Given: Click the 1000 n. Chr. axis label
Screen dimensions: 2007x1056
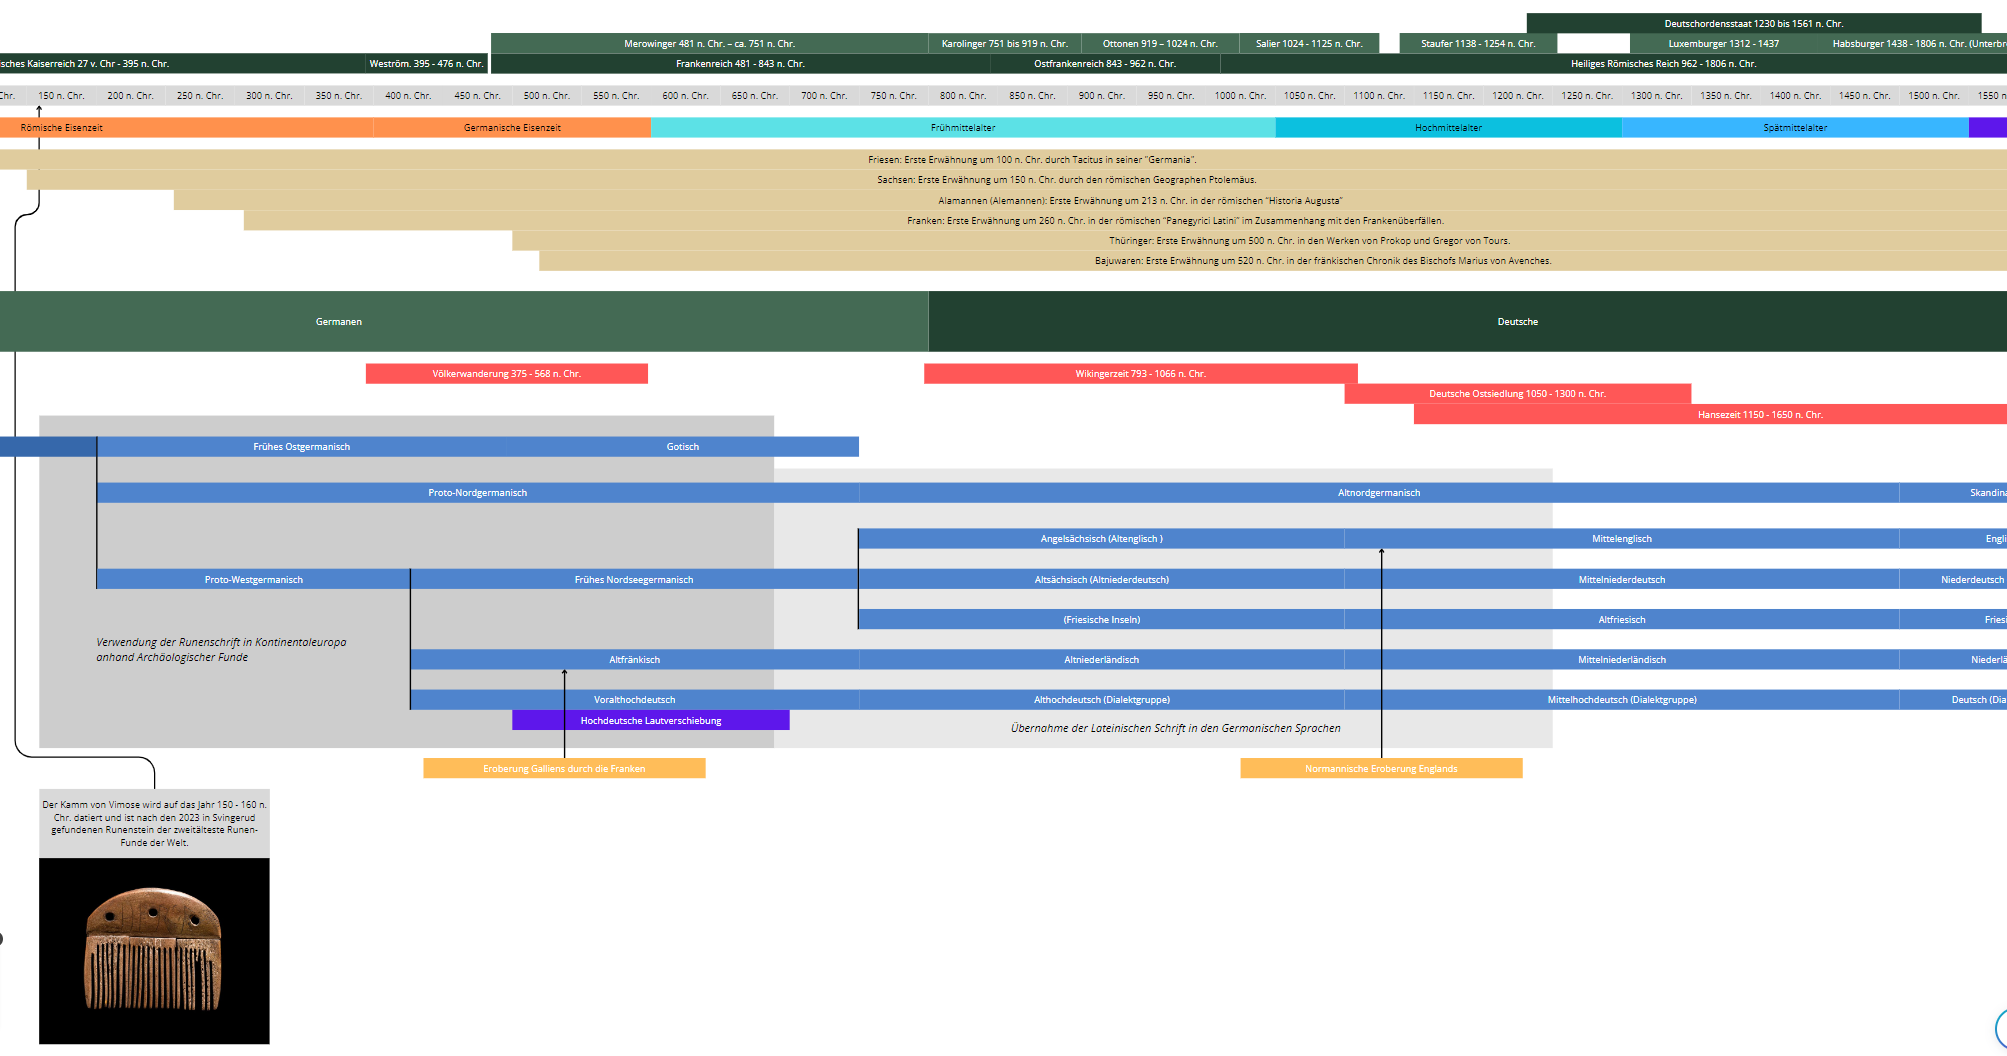Looking at the screenshot, I should [x=1239, y=96].
